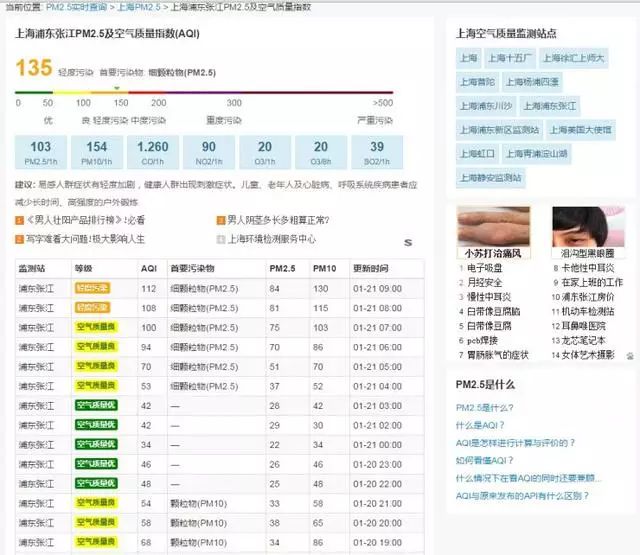The width and height of the screenshot is (640, 555).
Task: Open the 卡他性中耳炎 list link
Action: (x=588, y=268)
